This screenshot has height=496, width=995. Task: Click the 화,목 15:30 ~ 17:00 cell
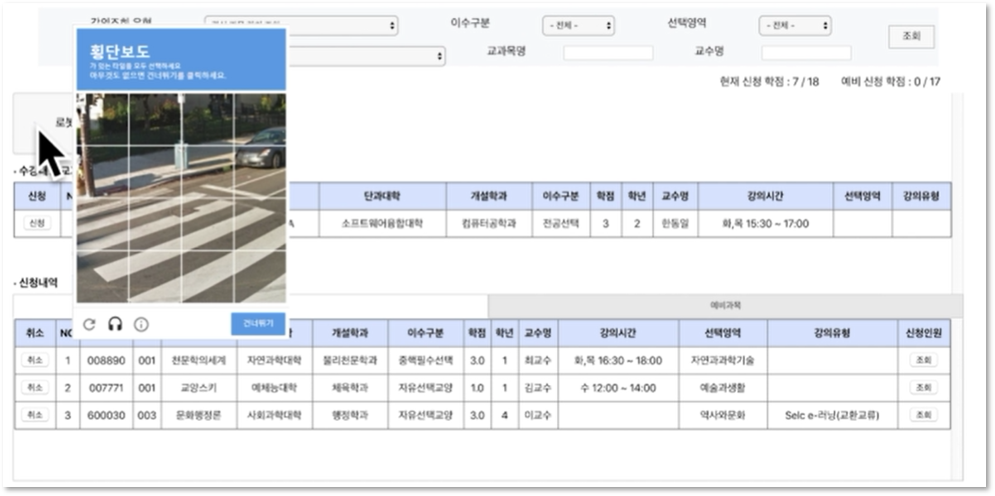coord(765,223)
